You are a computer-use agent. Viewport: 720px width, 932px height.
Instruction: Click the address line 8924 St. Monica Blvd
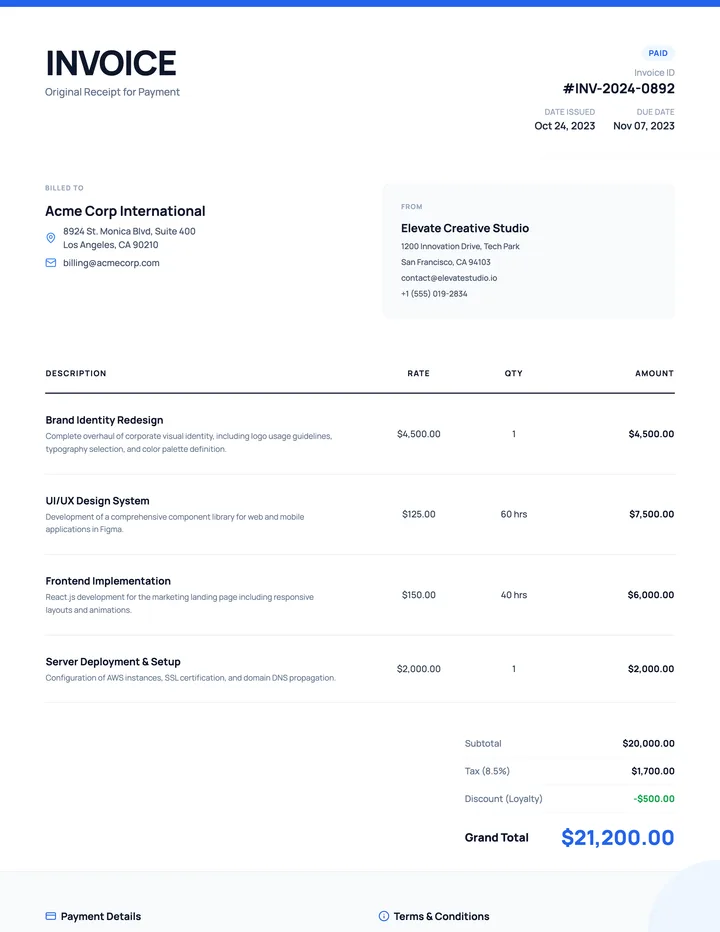pyautogui.click(x=129, y=231)
